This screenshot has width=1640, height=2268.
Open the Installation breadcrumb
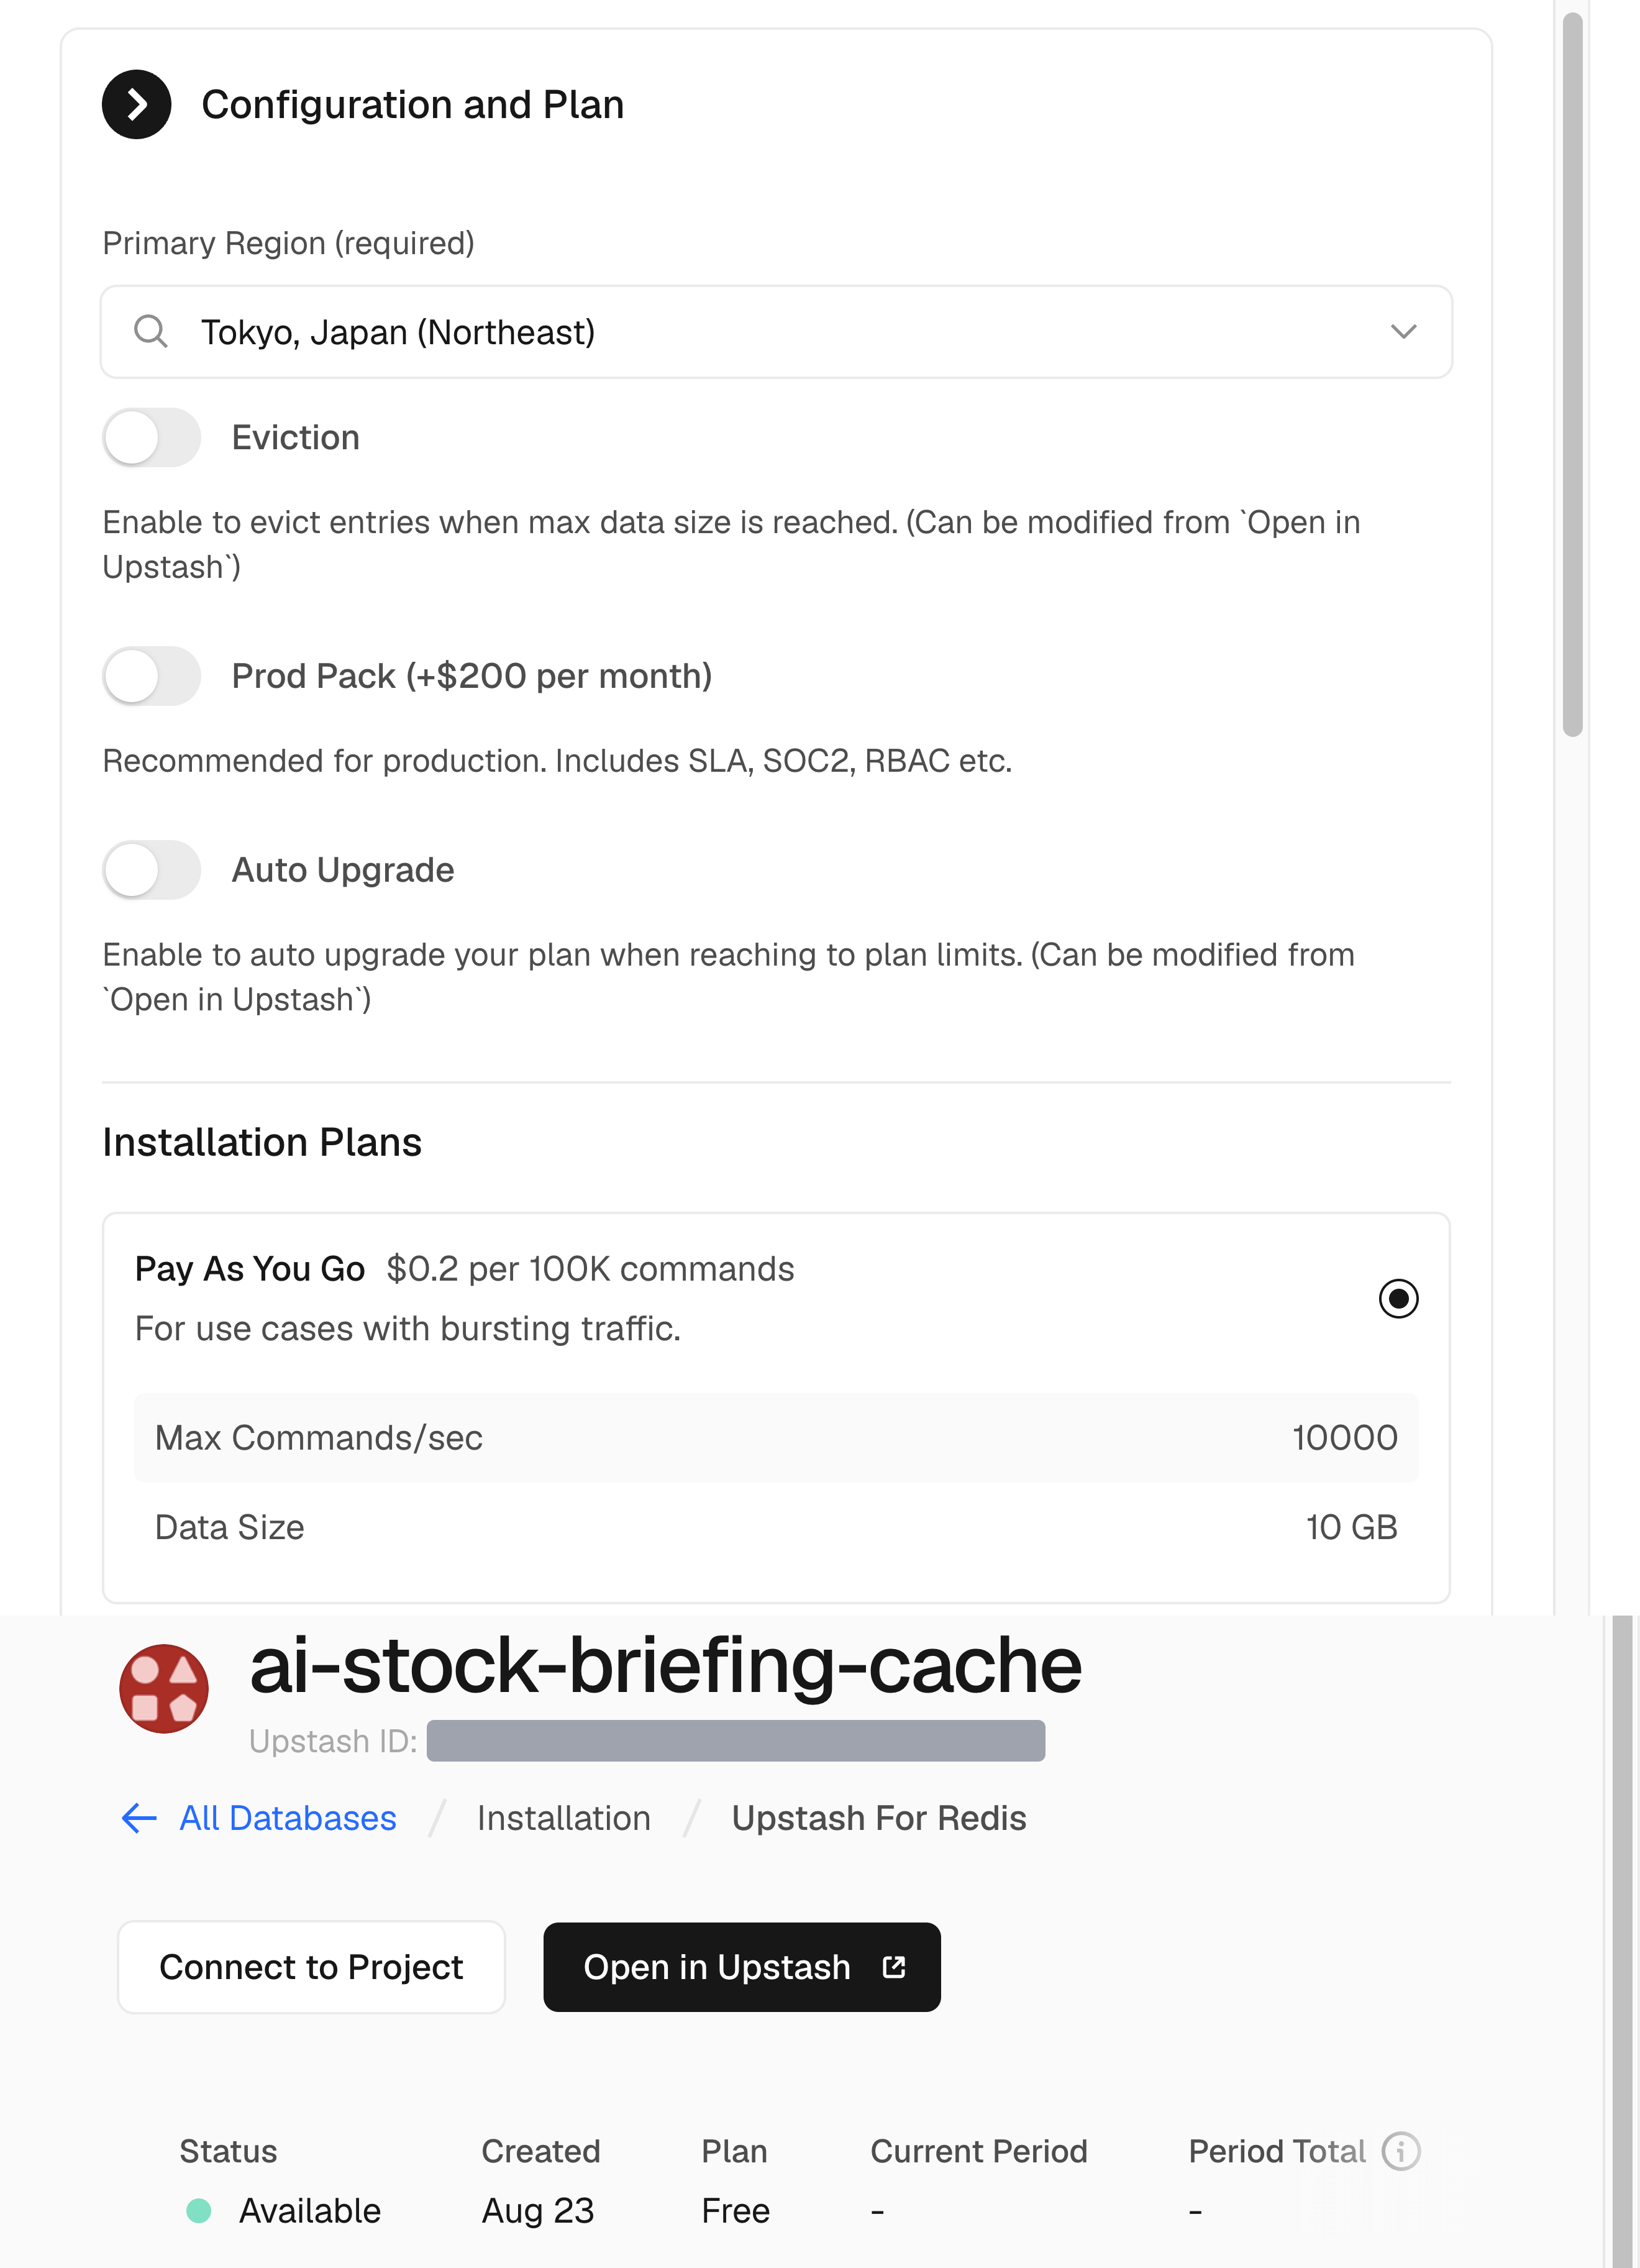(x=564, y=1818)
